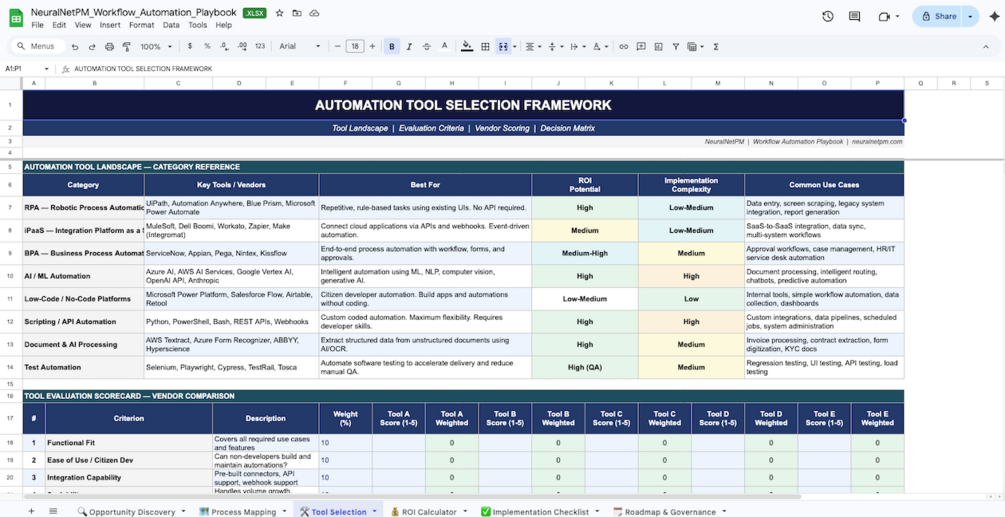Open text wrapping dropdown
The width and height of the screenshot is (1005, 517).
coord(577,47)
